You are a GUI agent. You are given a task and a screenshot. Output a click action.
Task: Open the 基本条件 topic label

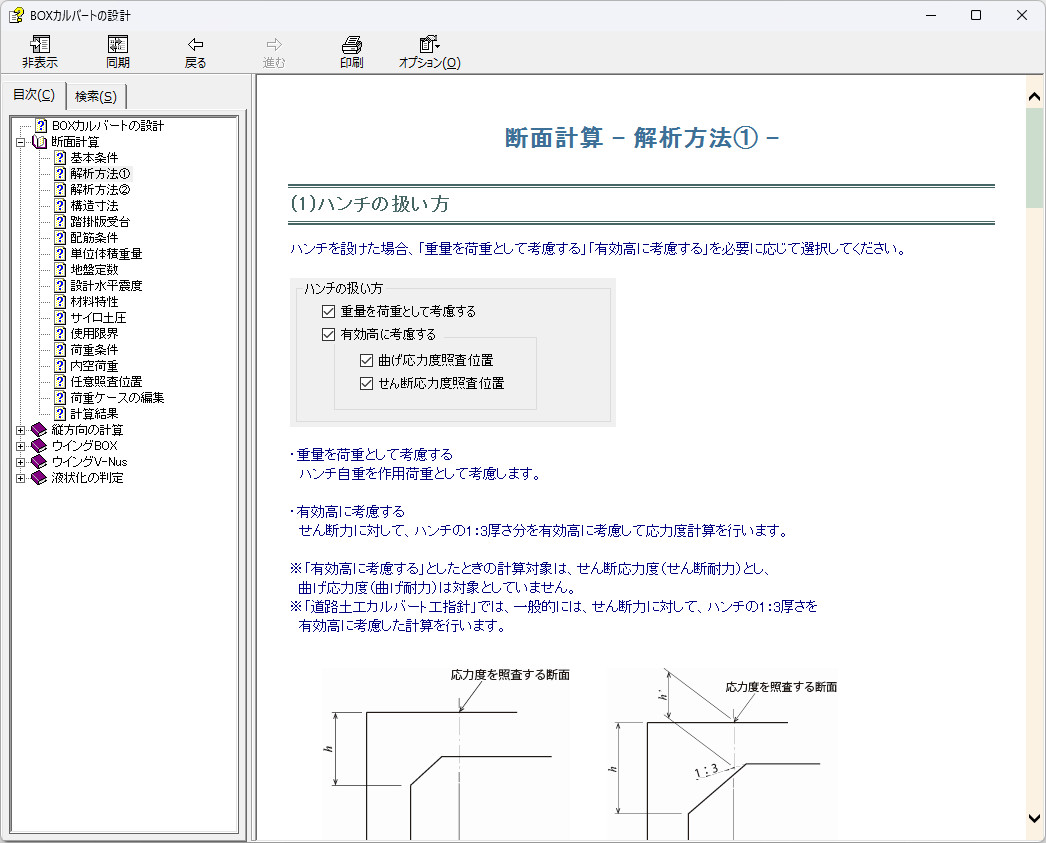pos(94,157)
